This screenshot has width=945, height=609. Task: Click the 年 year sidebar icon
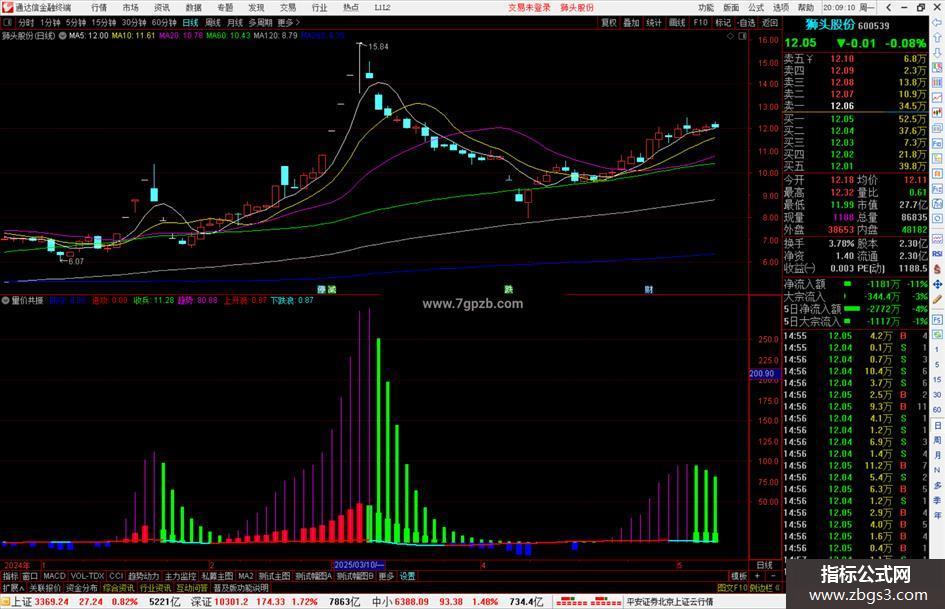(x=937, y=516)
